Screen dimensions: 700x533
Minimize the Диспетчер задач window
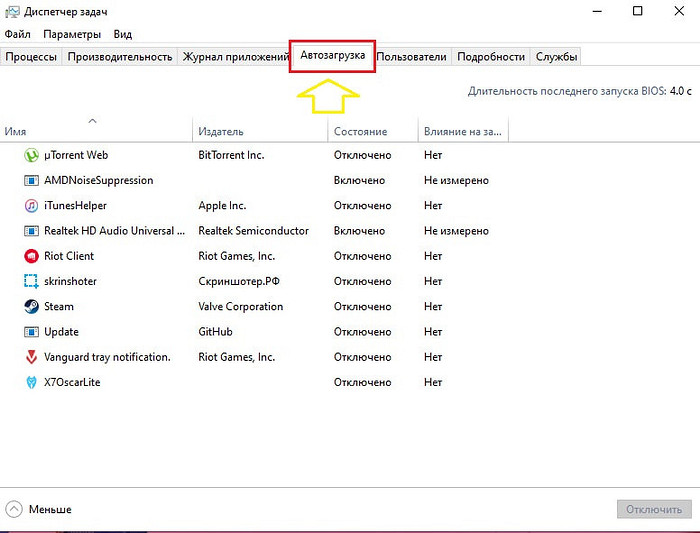597,11
